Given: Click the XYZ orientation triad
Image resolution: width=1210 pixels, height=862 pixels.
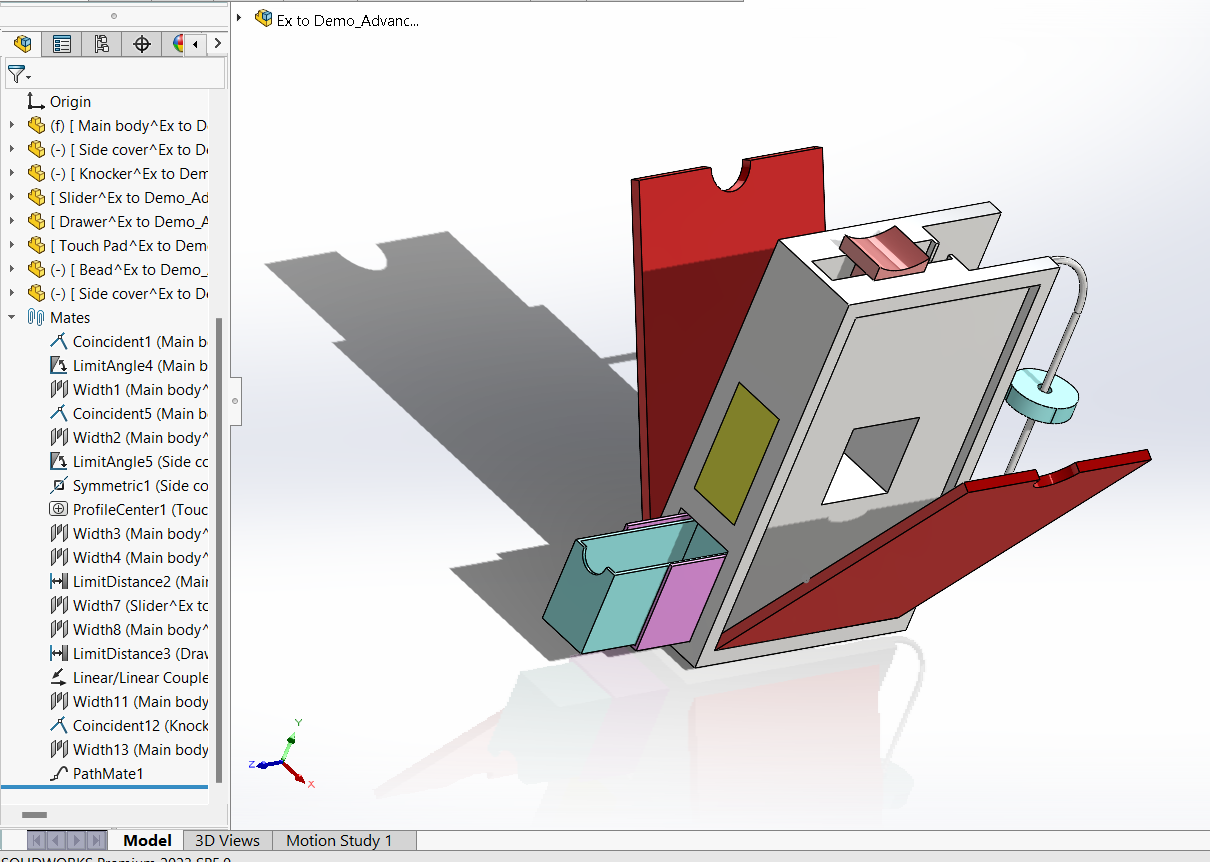Looking at the screenshot, I should [x=283, y=753].
